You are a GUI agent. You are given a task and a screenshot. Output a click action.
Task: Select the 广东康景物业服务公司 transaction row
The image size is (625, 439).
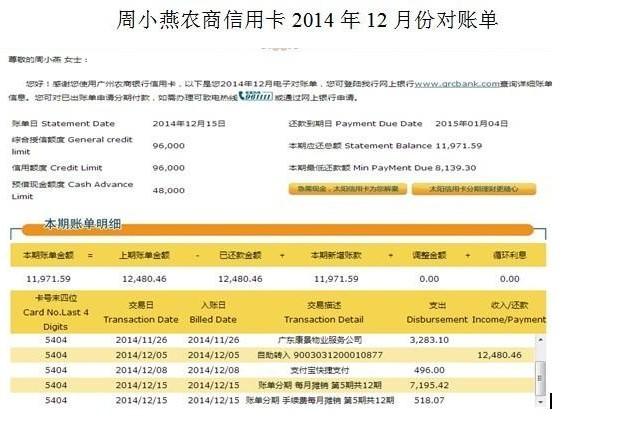click(324, 340)
